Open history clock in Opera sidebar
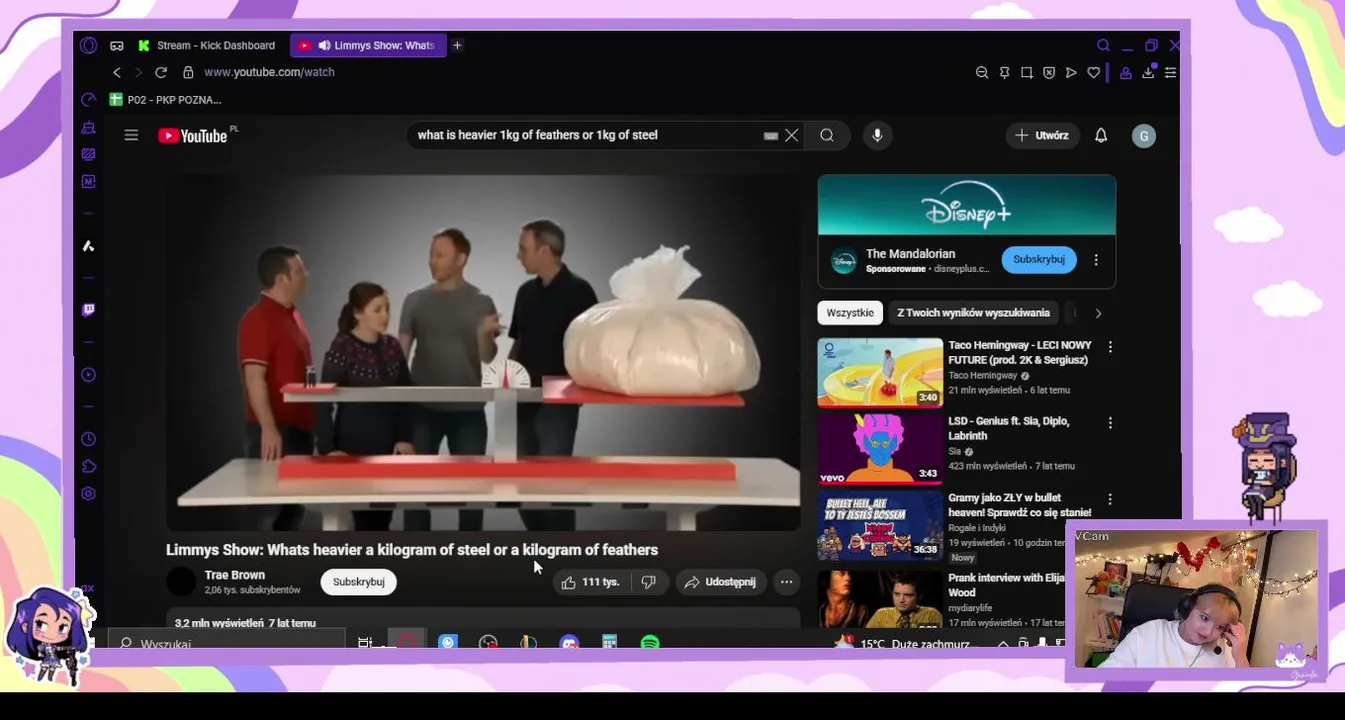This screenshot has width=1345, height=720. (x=89, y=439)
